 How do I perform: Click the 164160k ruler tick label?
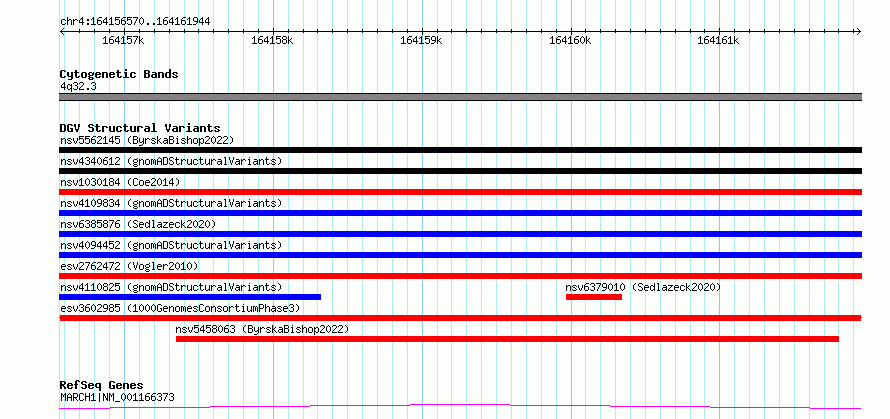(x=570, y=40)
